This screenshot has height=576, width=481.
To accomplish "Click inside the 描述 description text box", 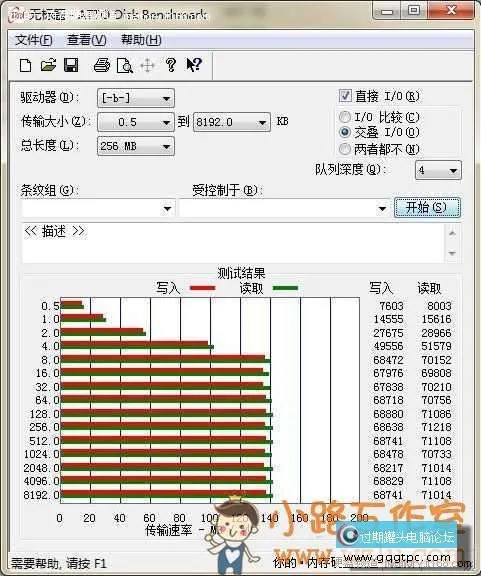I will coord(234,242).
